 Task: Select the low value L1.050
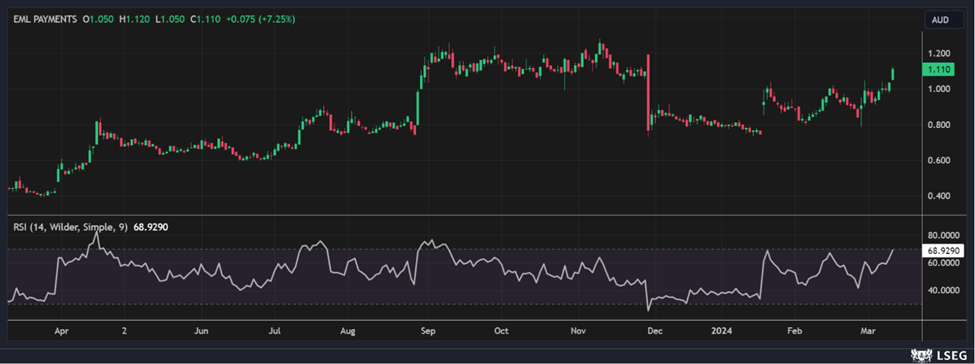click(x=170, y=19)
